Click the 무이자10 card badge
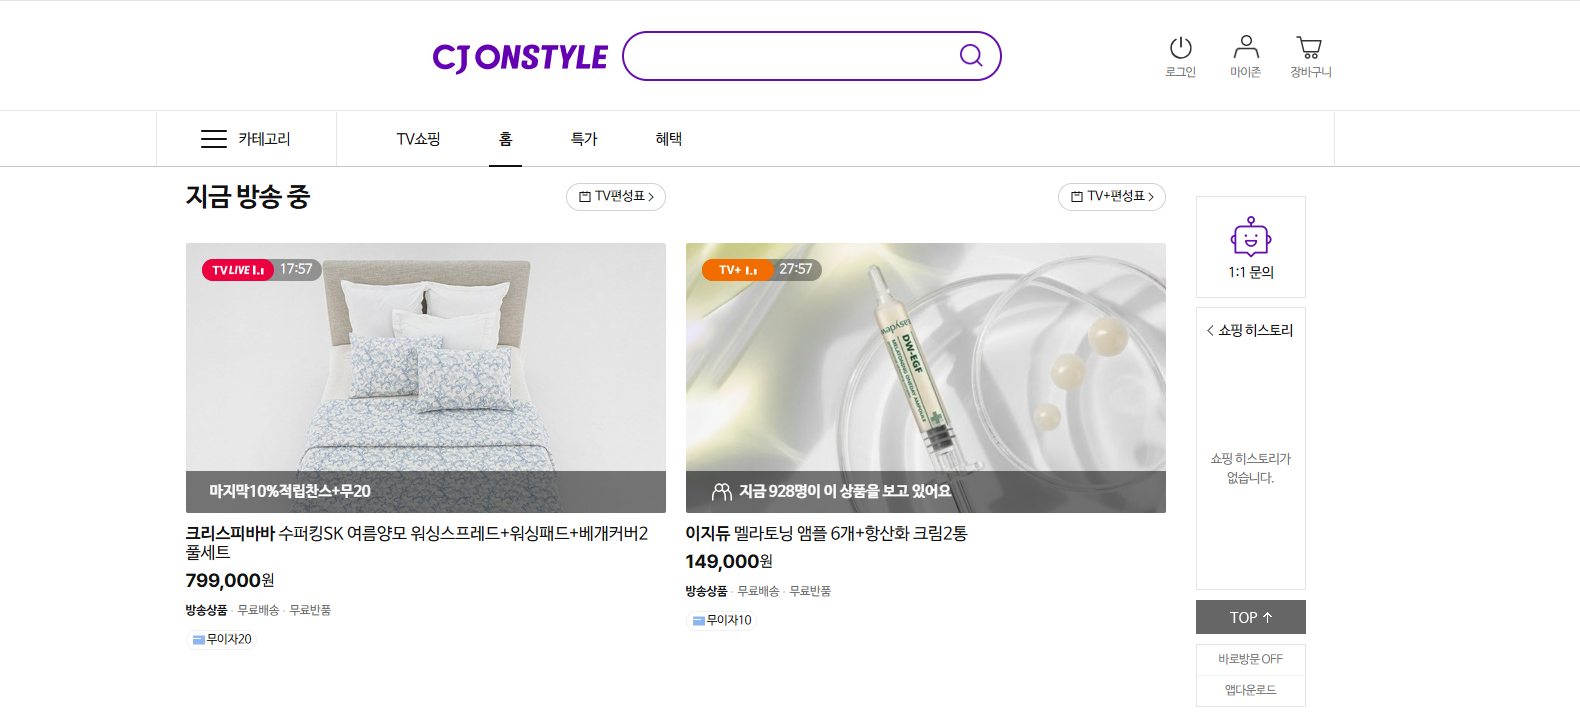The width and height of the screenshot is (1580, 715). pos(722,620)
